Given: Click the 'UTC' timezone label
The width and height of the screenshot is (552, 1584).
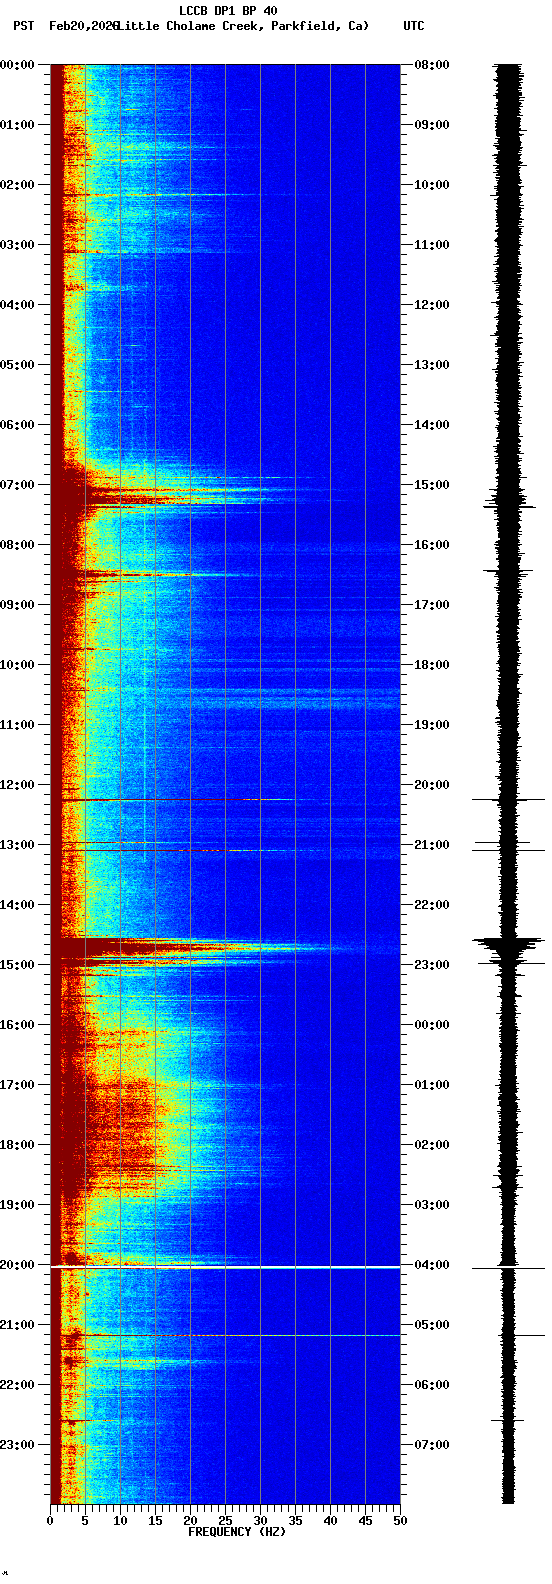Looking at the screenshot, I should point(414,26).
